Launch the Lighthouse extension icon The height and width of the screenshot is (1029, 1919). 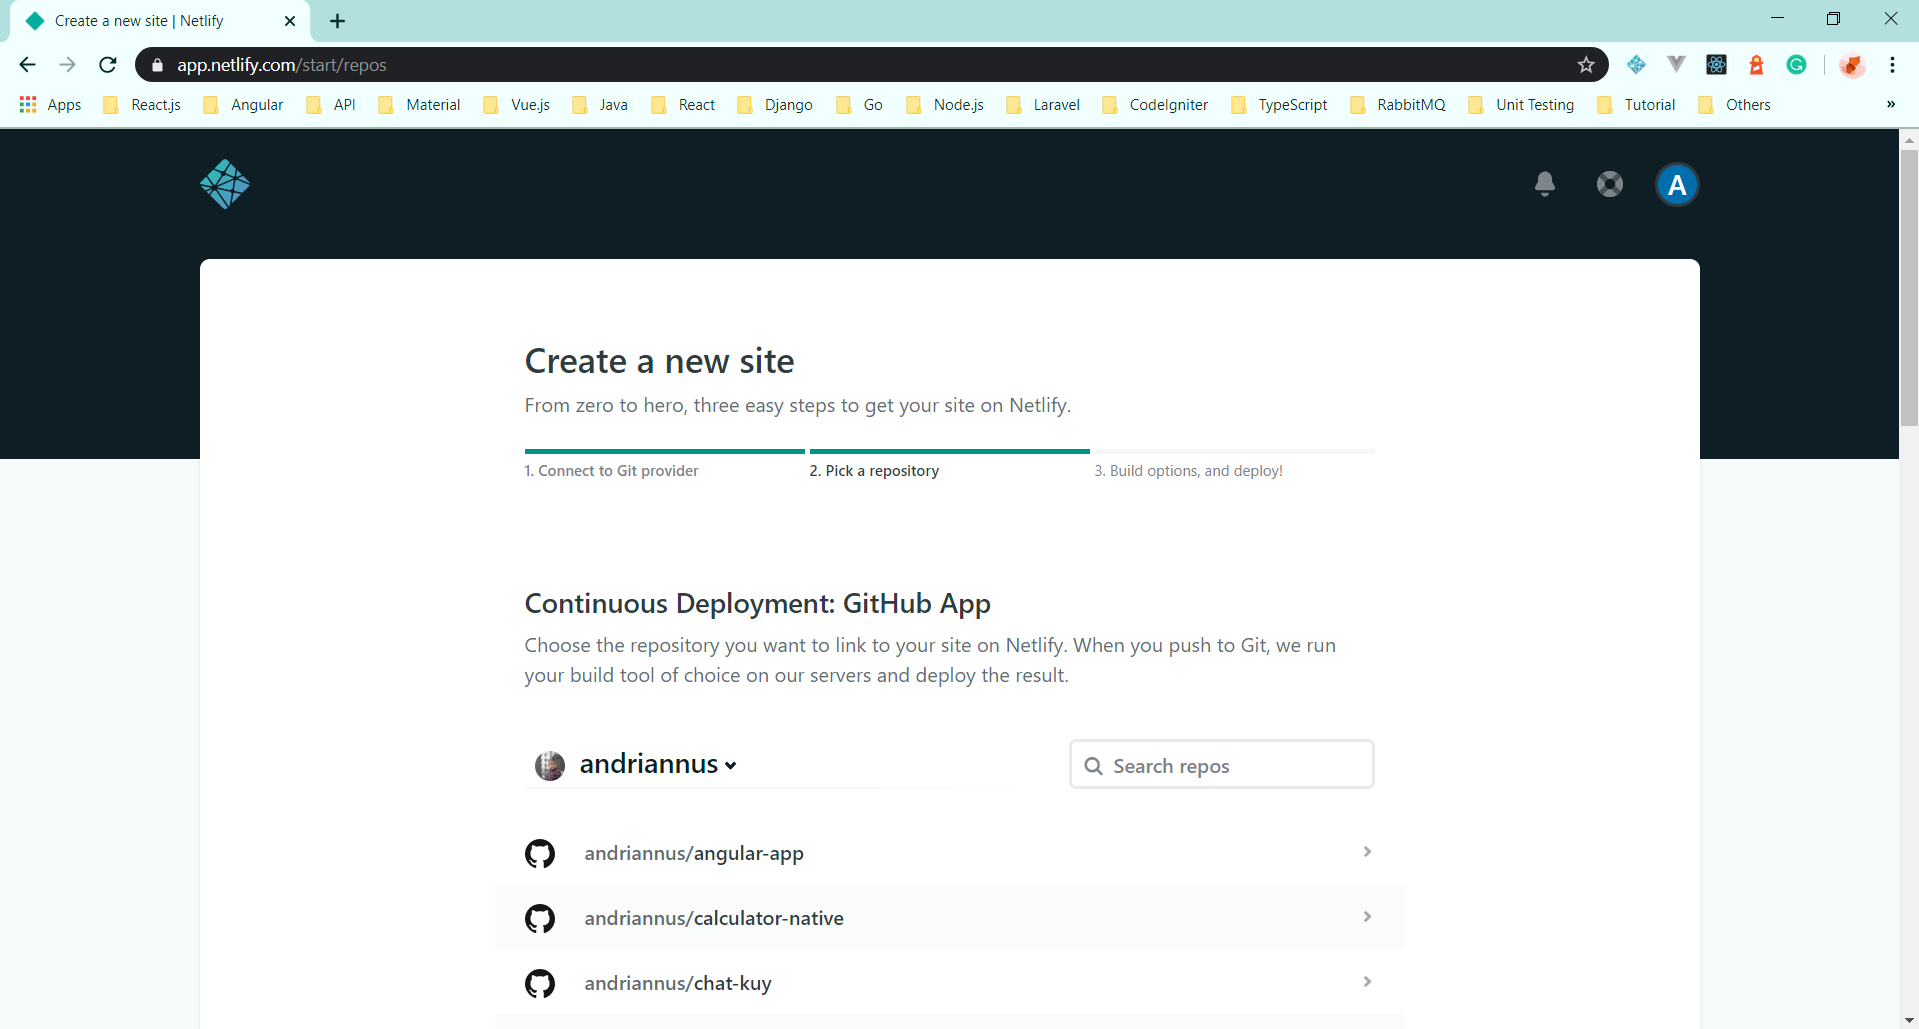(x=1757, y=64)
